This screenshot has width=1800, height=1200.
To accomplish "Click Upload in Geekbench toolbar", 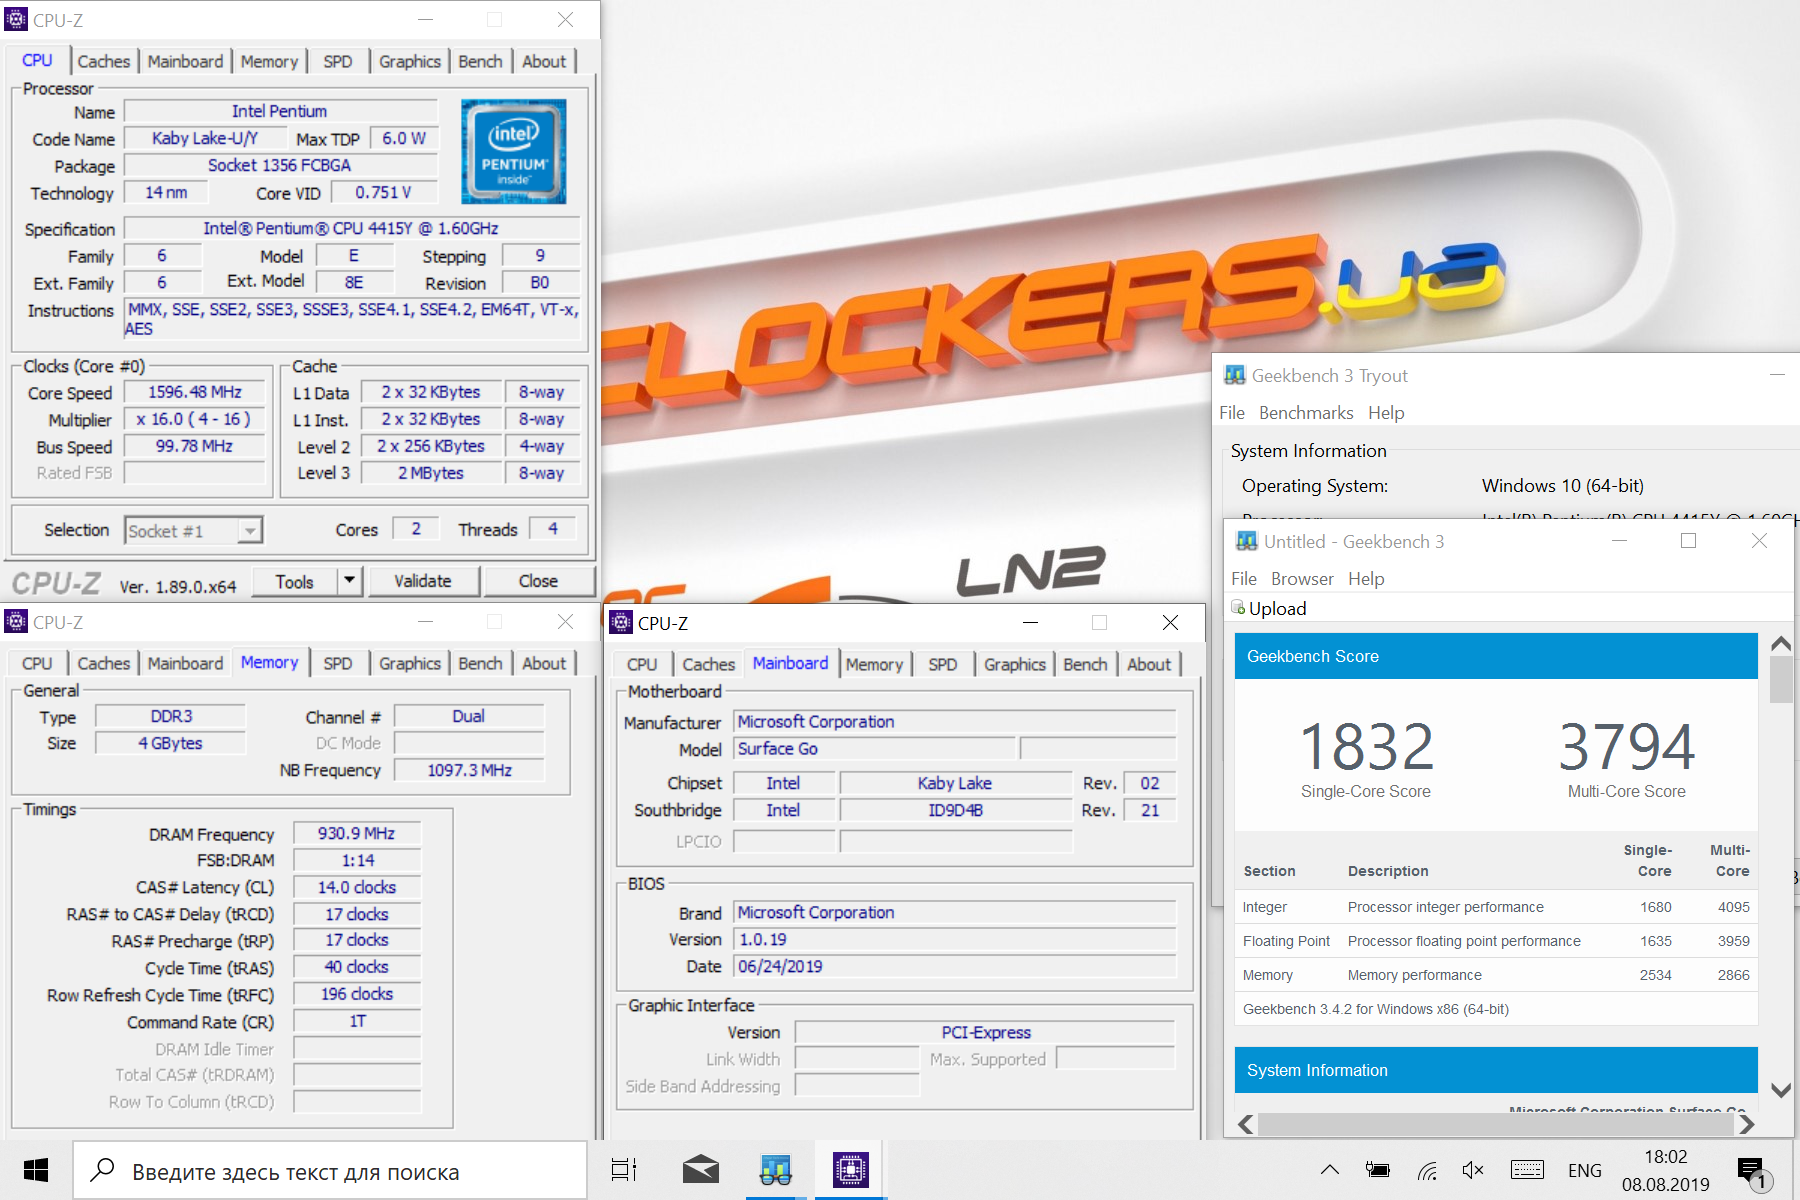I will click(1269, 608).
